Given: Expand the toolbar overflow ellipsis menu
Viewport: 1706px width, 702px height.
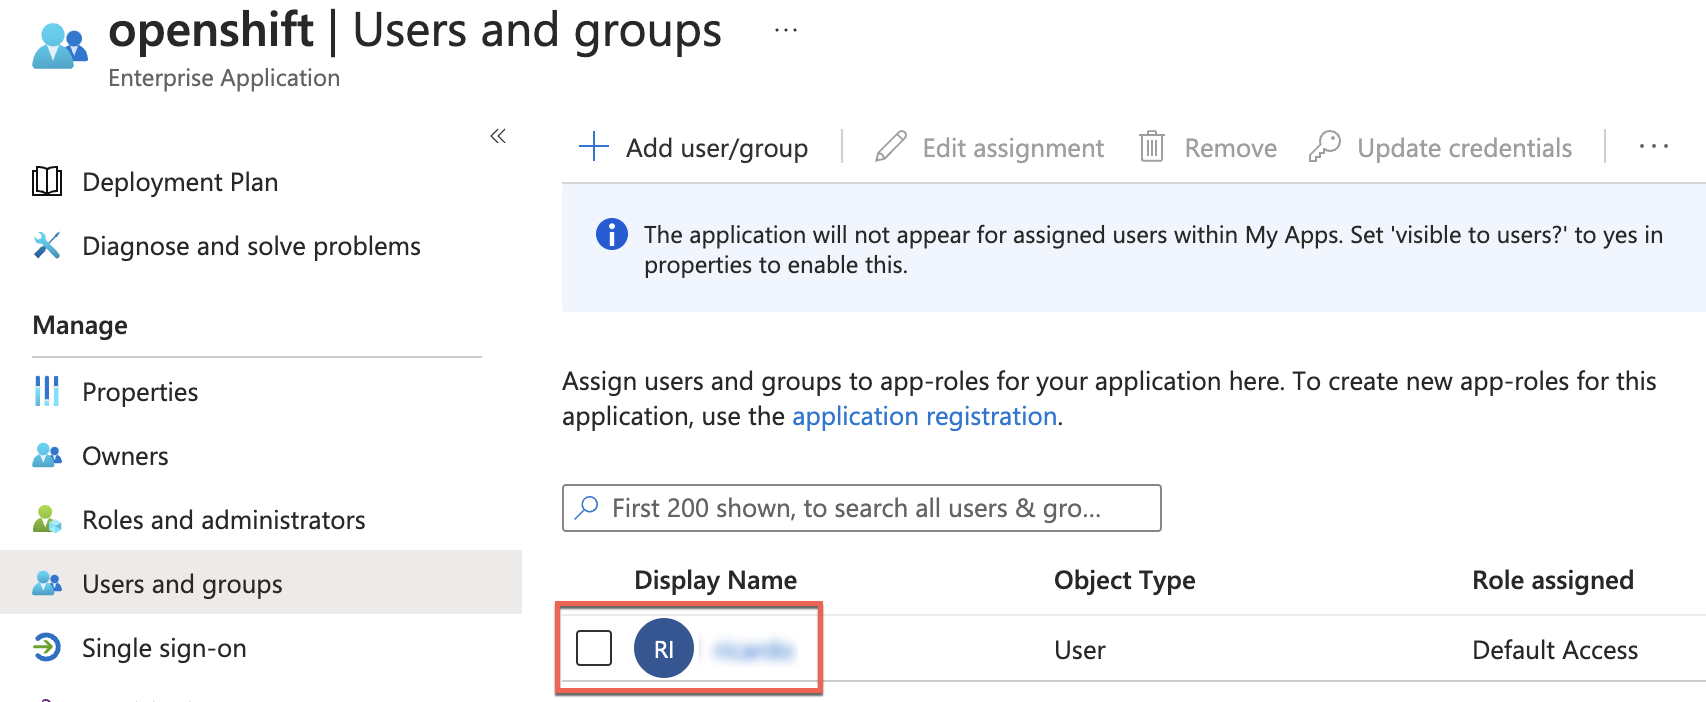Looking at the screenshot, I should pos(1653,148).
